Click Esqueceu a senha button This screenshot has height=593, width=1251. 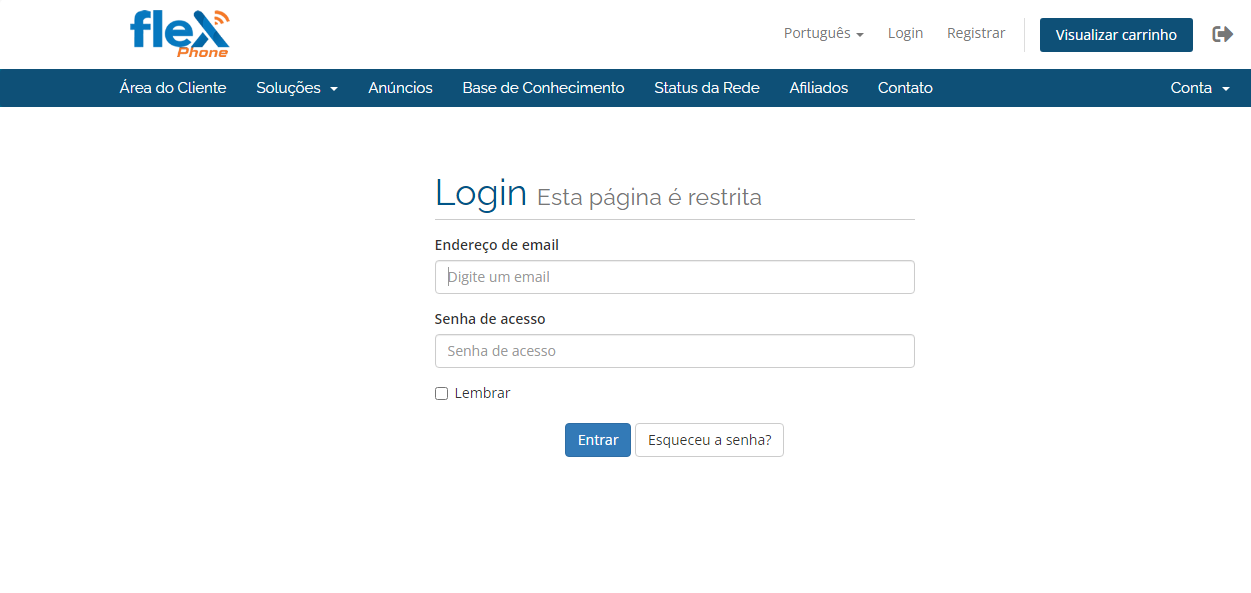coord(709,440)
